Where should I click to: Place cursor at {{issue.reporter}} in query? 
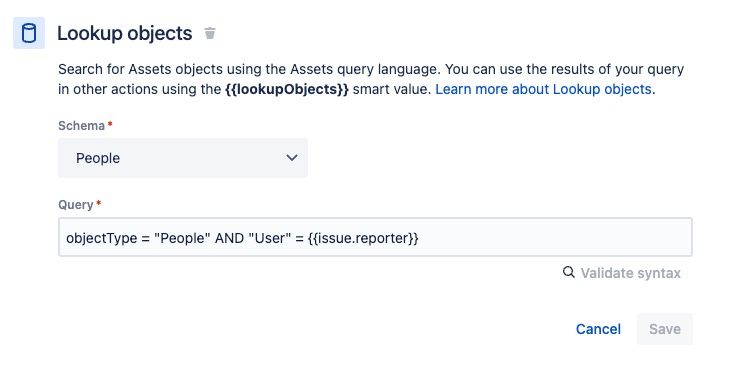click(x=363, y=238)
